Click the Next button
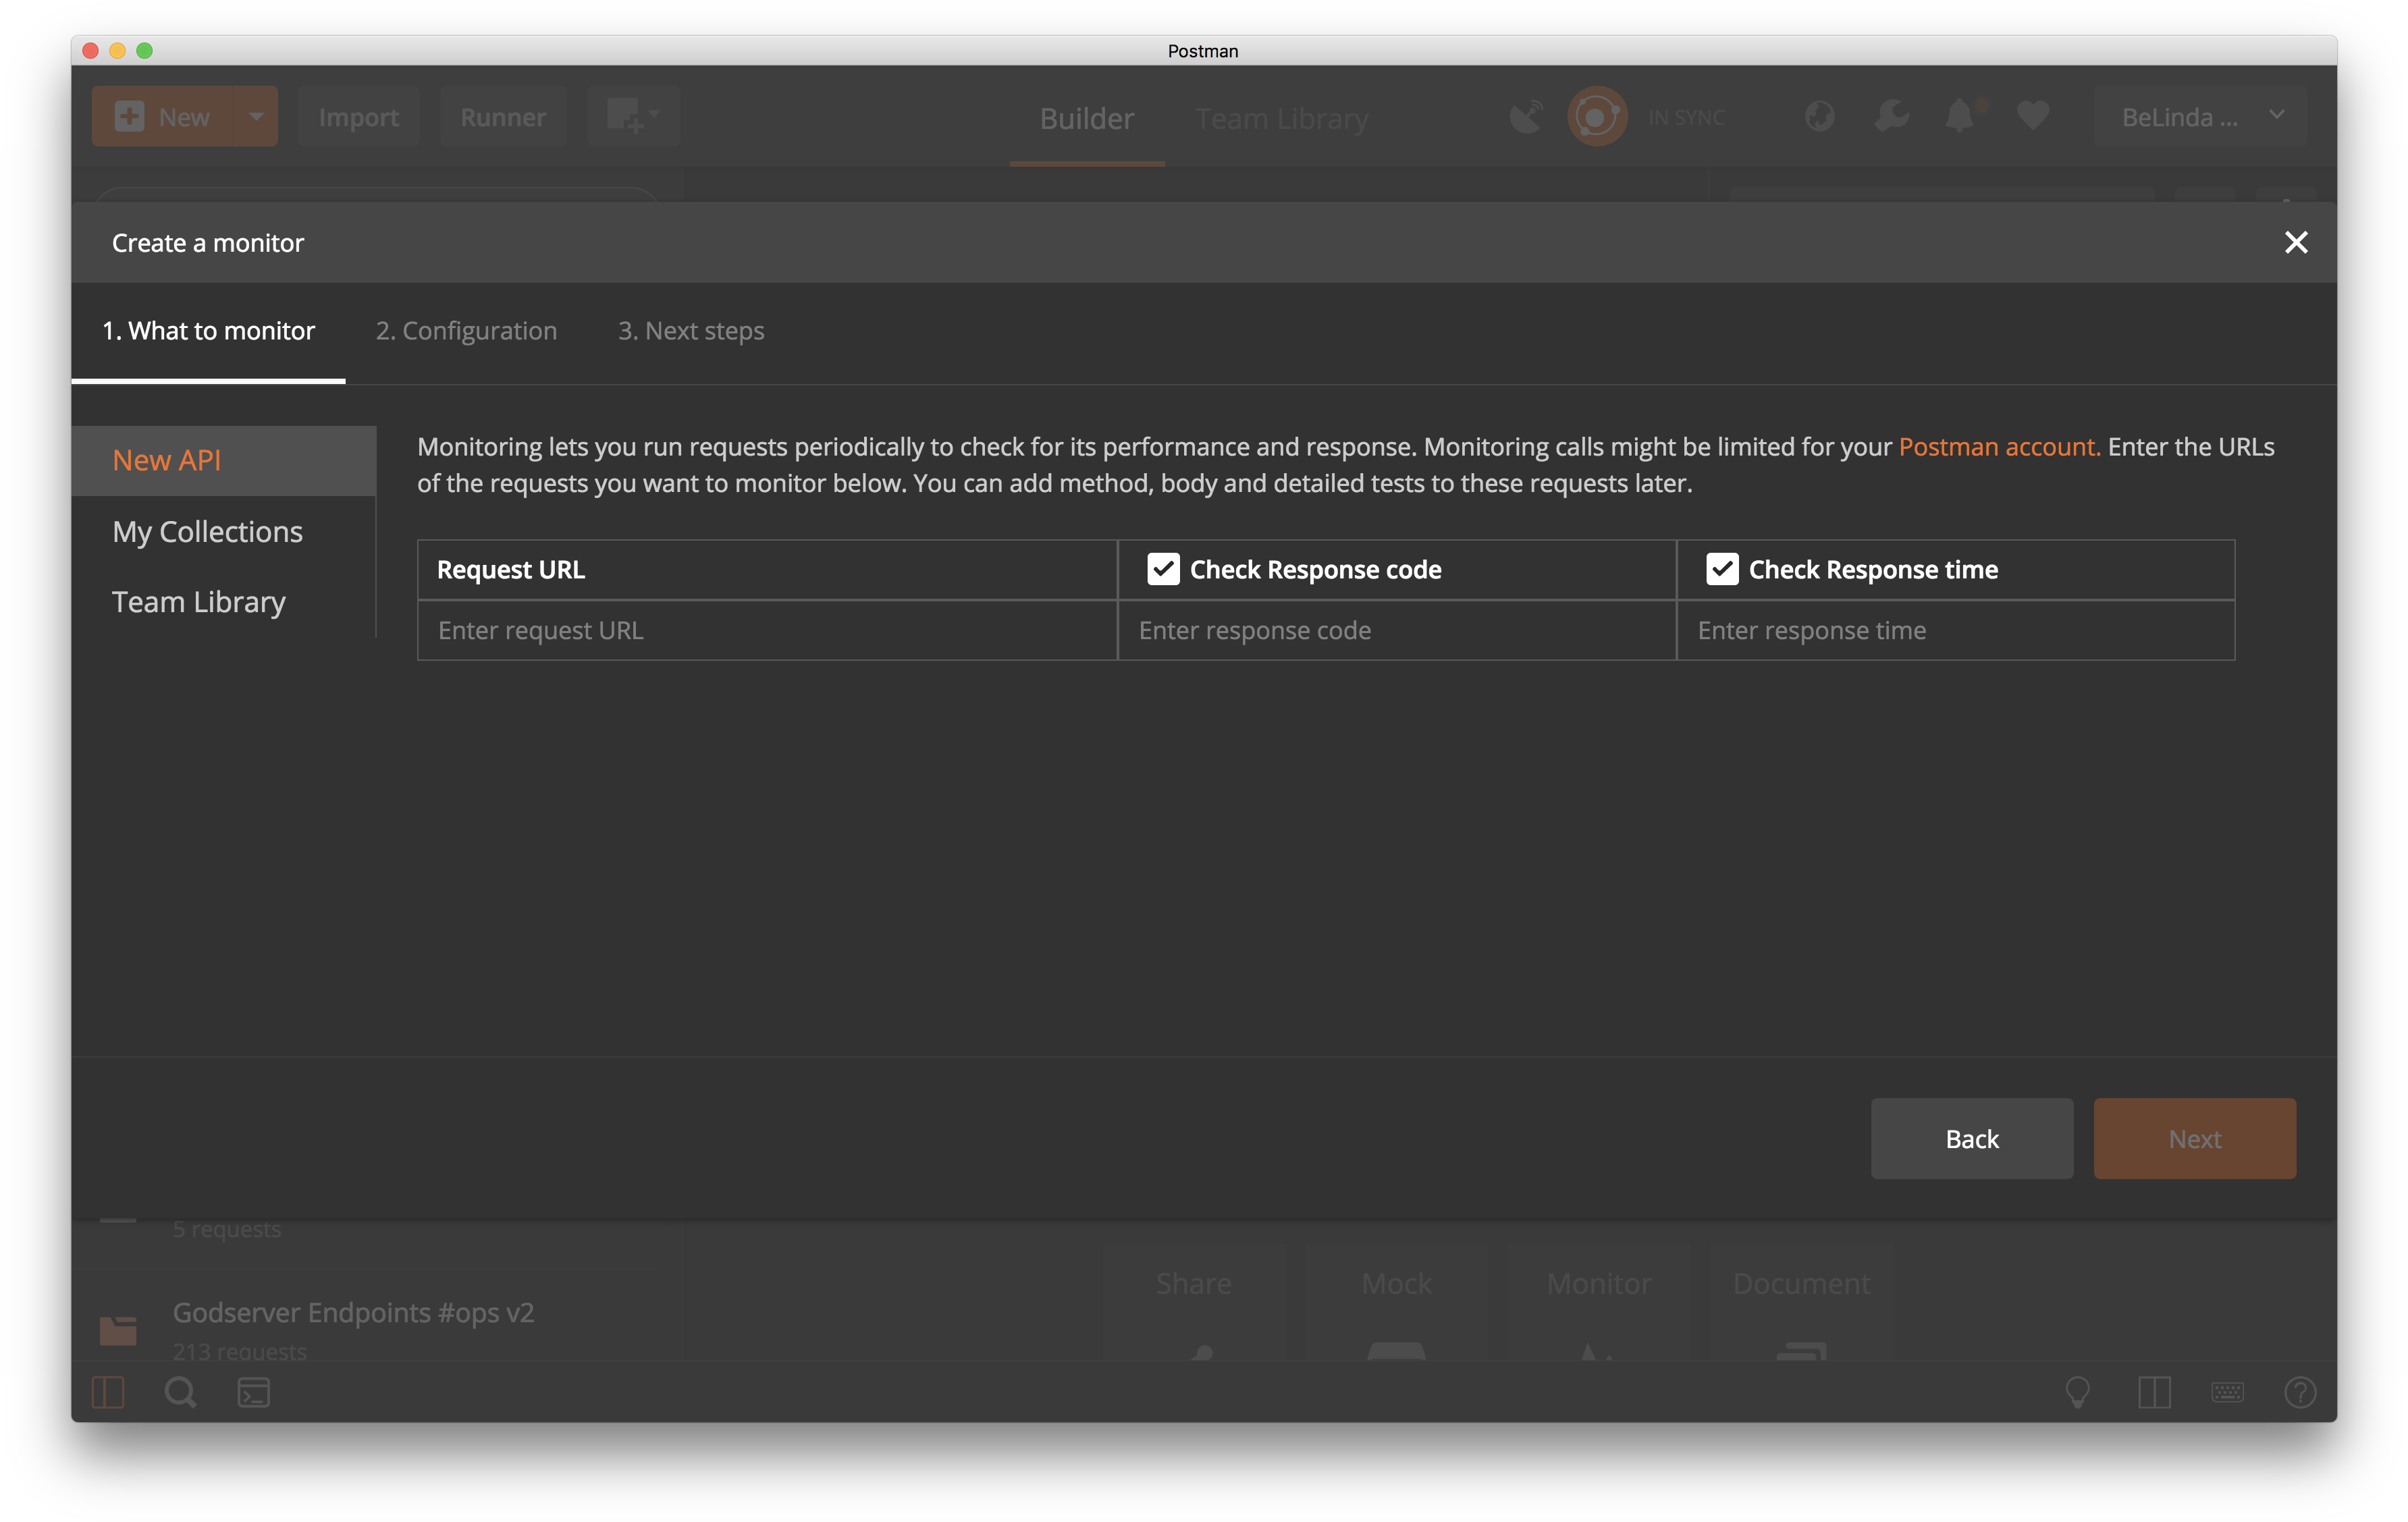The height and width of the screenshot is (1522, 2408). (2195, 1138)
